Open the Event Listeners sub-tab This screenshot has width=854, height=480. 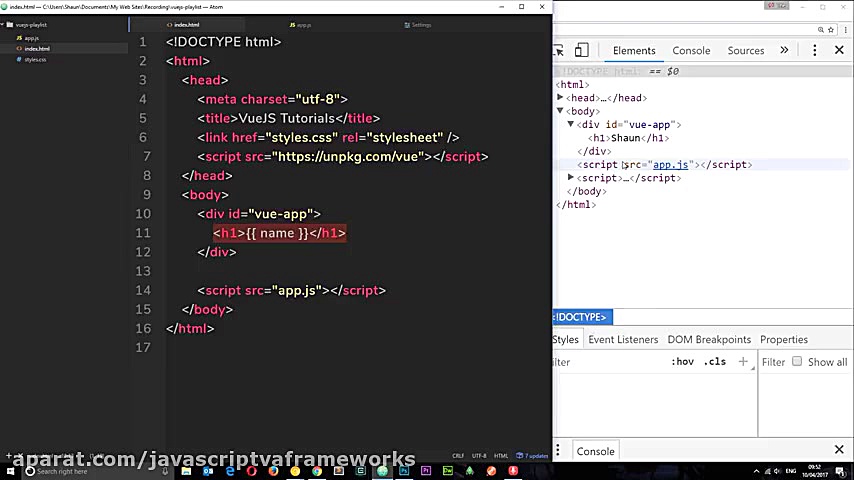[x=623, y=339]
